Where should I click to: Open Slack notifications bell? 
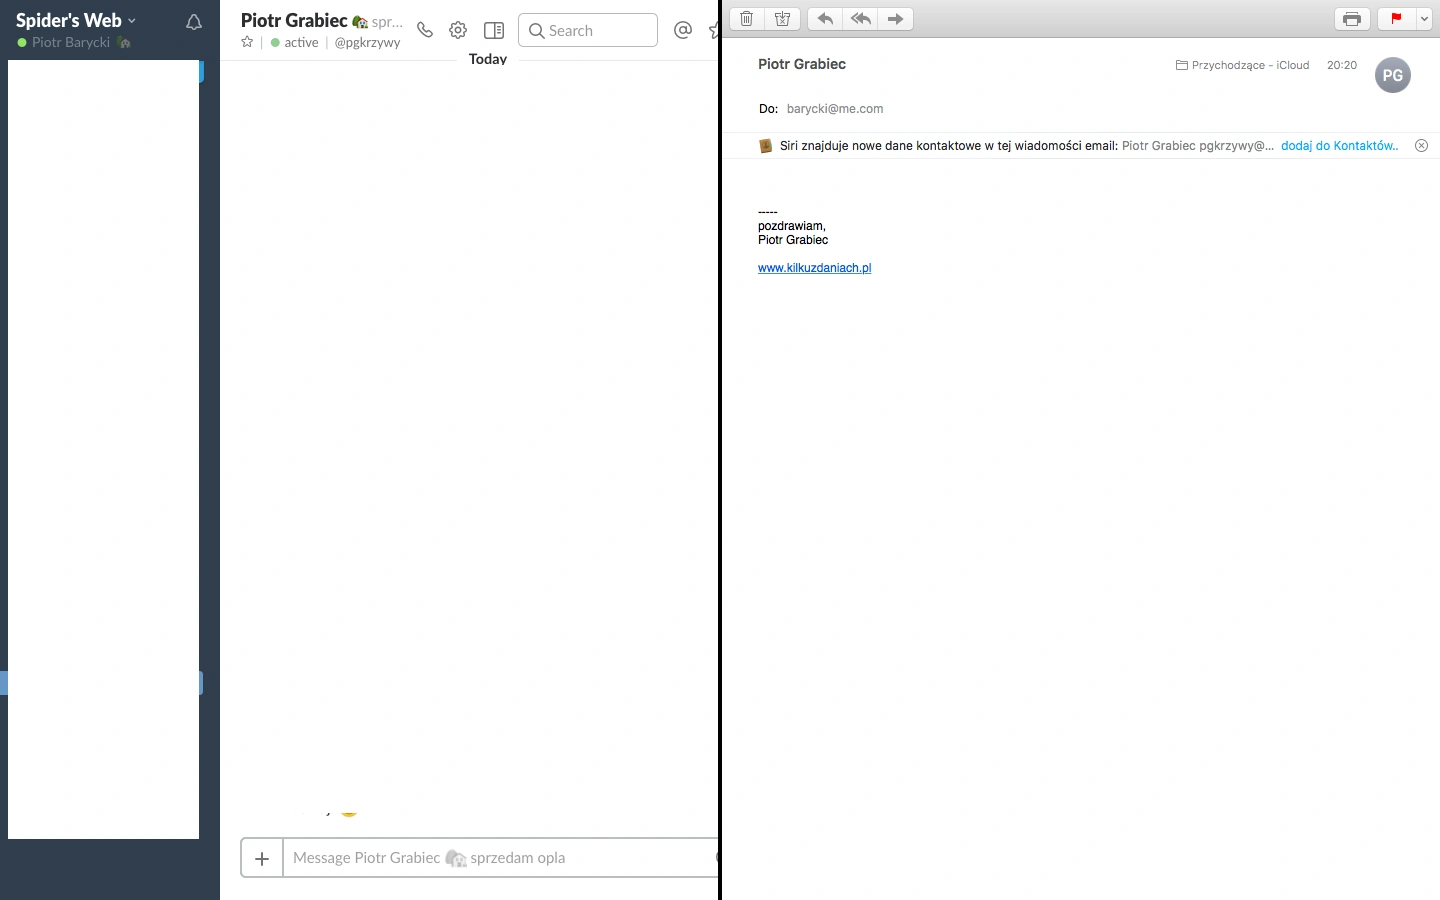194,22
